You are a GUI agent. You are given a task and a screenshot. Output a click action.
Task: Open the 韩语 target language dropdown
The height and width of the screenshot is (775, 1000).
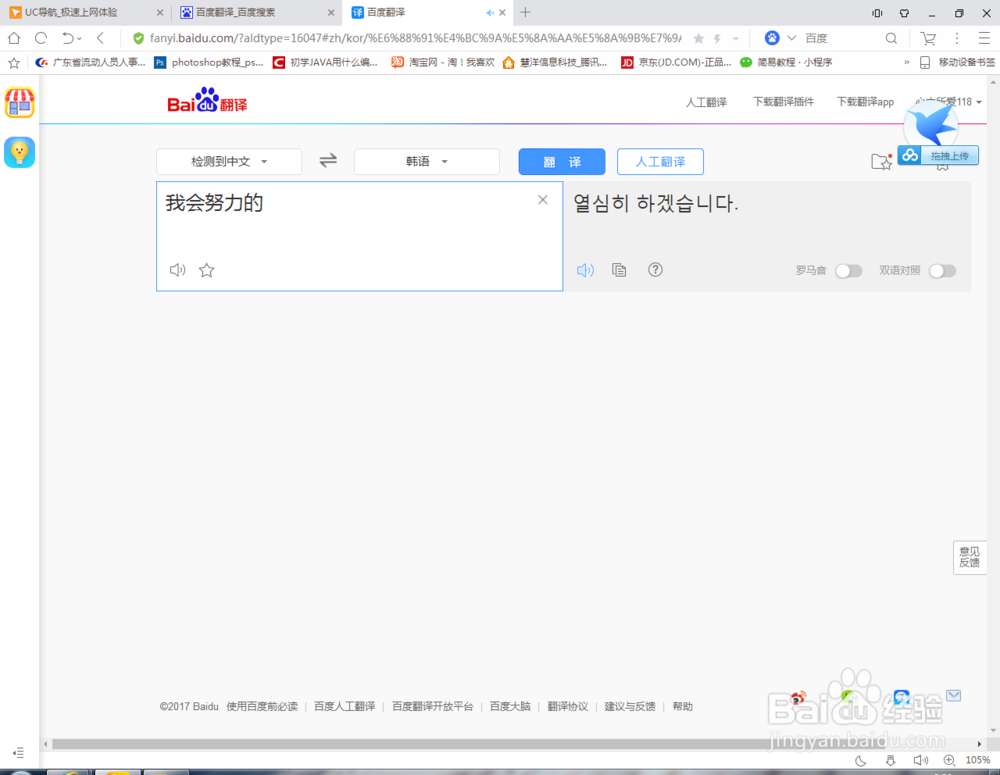(427, 160)
